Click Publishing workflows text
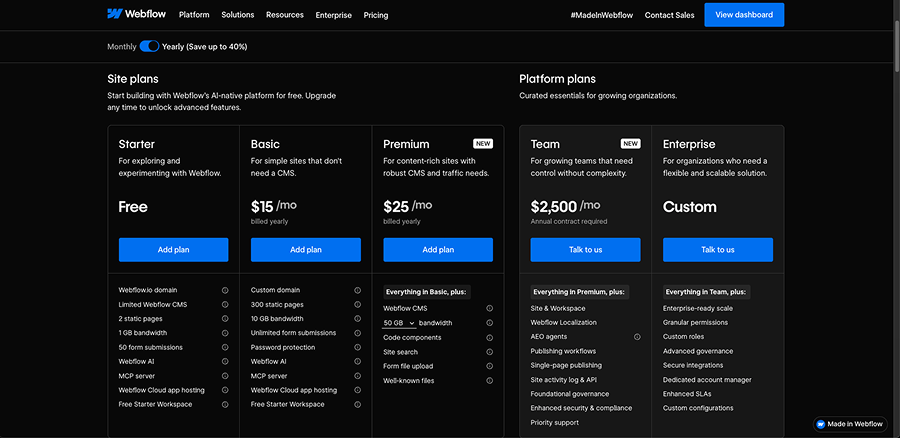This screenshot has height=438, width=900. click(563, 351)
